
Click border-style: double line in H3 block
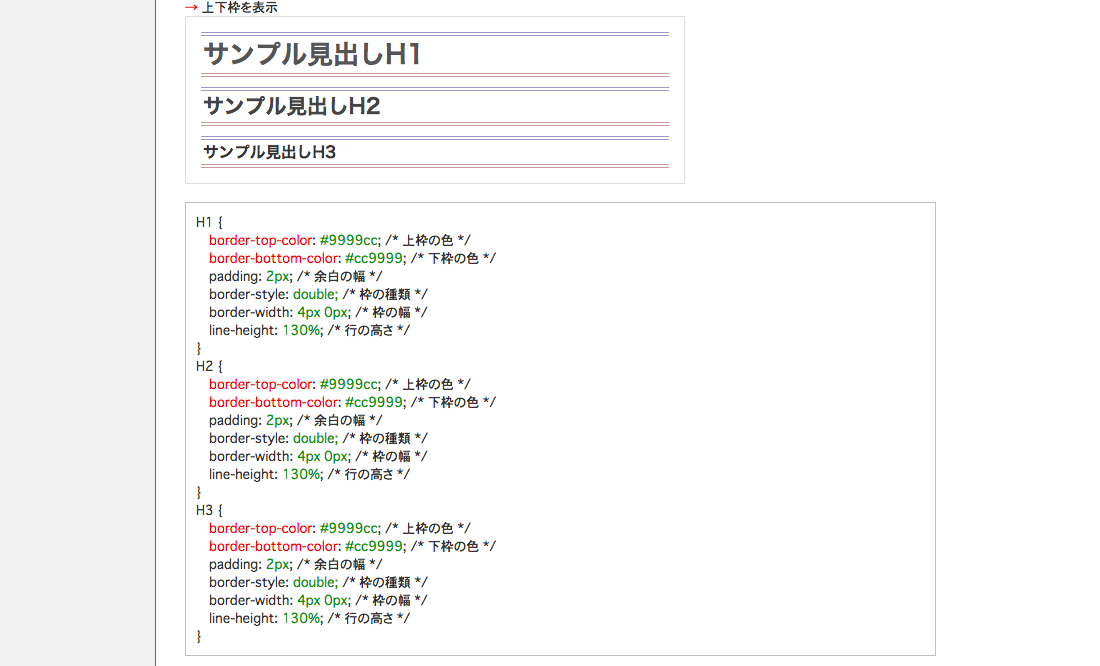pyautogui.click(x=318, y=582)
